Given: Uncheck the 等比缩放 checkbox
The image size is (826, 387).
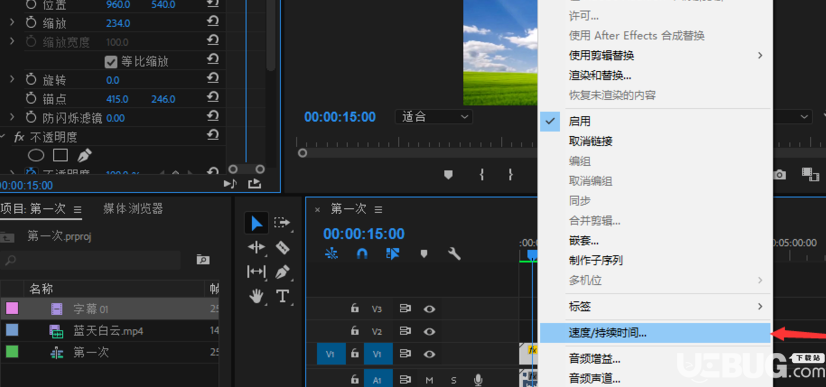Looking at the screenshot, I should (111, 62).
